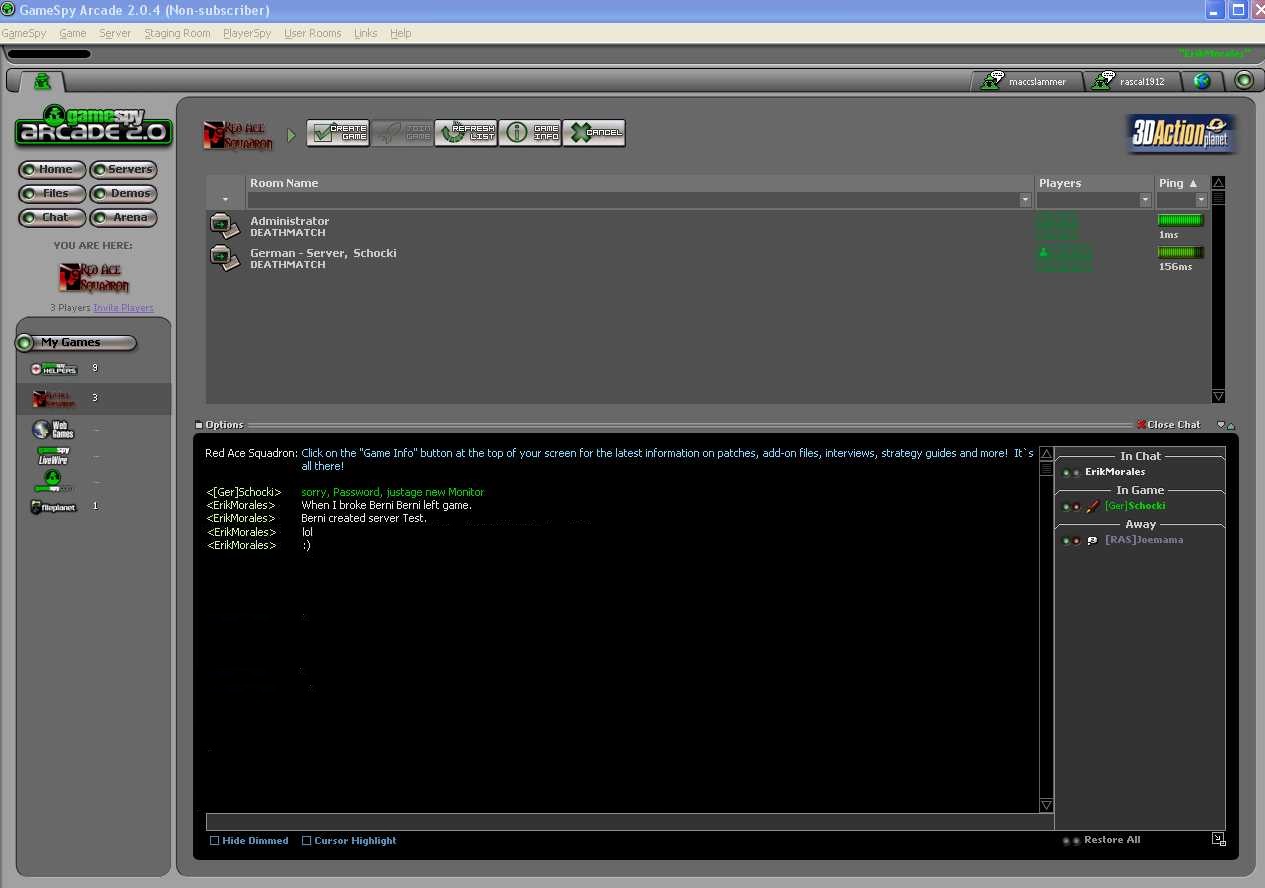Click the chat log scroll-down arrow
The width and height of the screenshot is (1265, 888).
tap(1047, 805)
